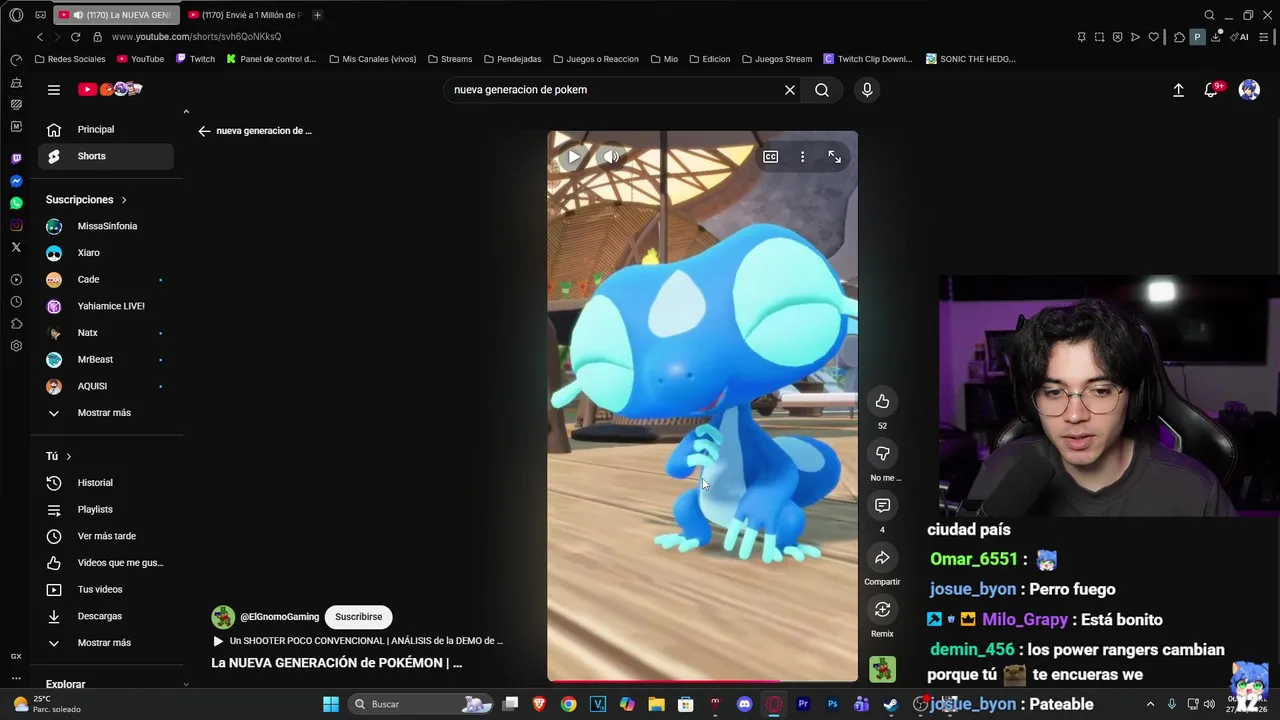Screen dimensions: 1280x720
Task: Open the YouTube hamburger guide menu
Action: point(54,90)
